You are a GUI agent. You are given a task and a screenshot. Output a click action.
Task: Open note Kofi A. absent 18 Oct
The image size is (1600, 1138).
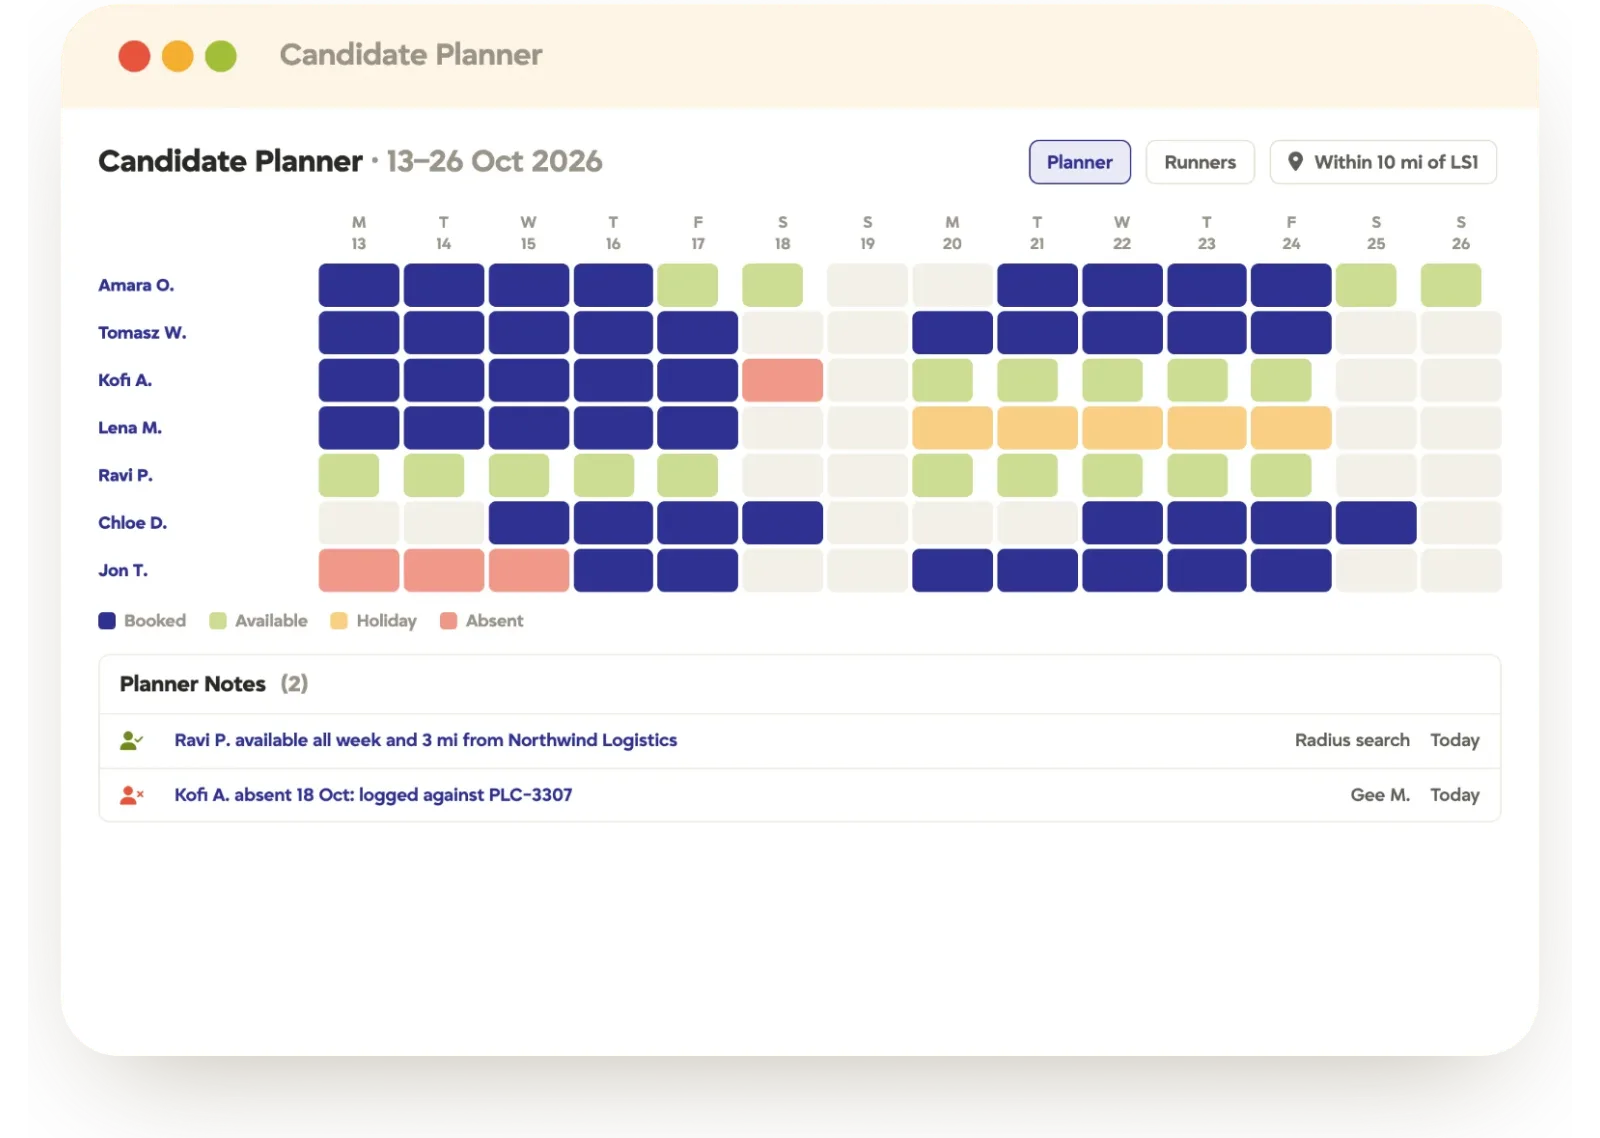tap(373, 795)
